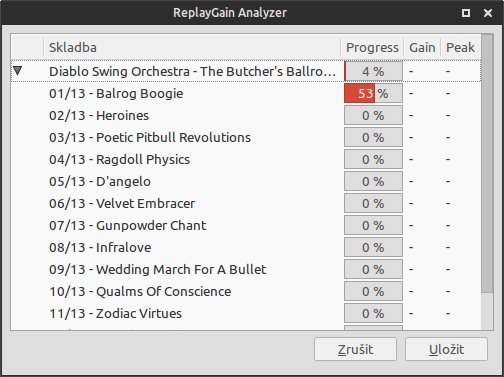
Task: Sort by the Progress column header
Action: coord(372,47)
